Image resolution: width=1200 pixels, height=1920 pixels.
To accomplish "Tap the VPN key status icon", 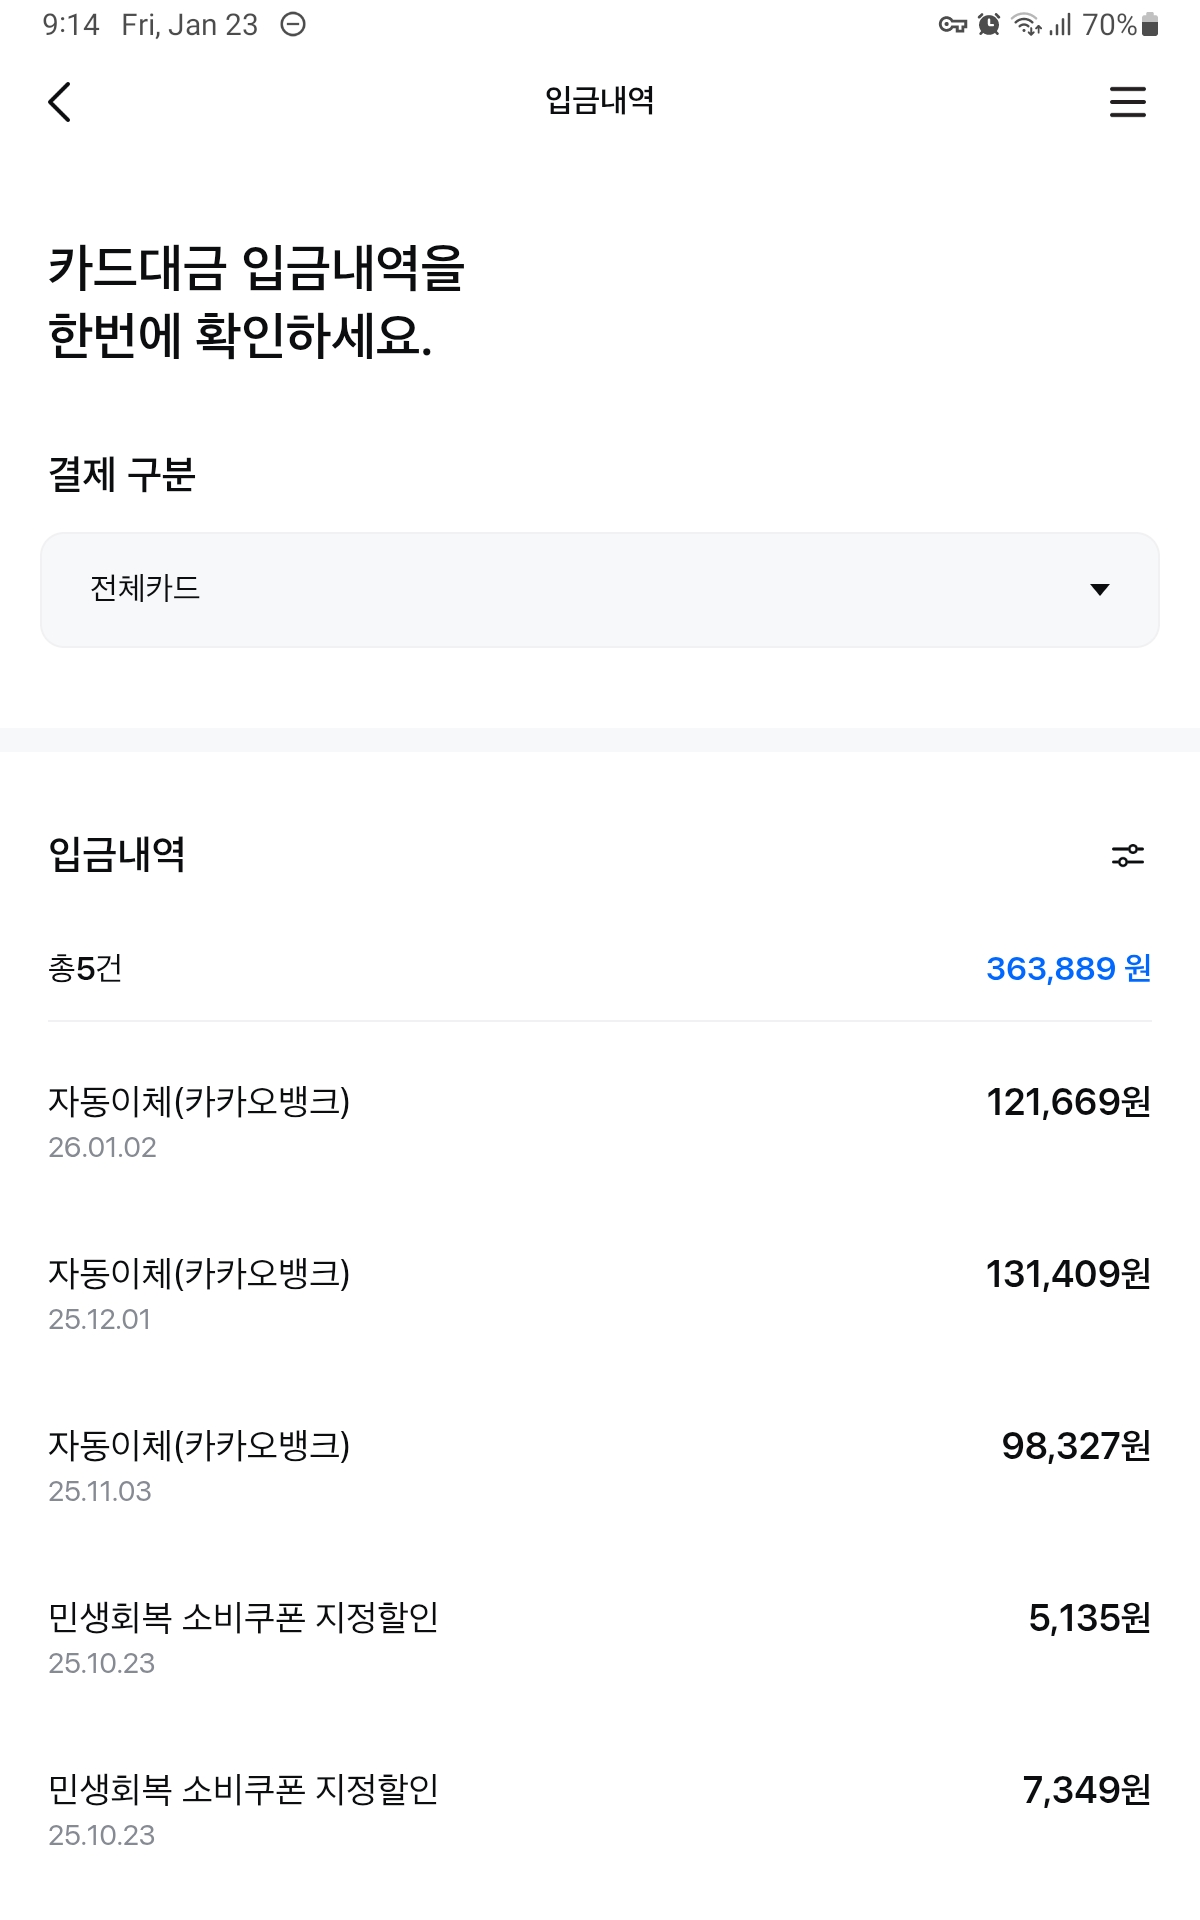I will 952,25.
